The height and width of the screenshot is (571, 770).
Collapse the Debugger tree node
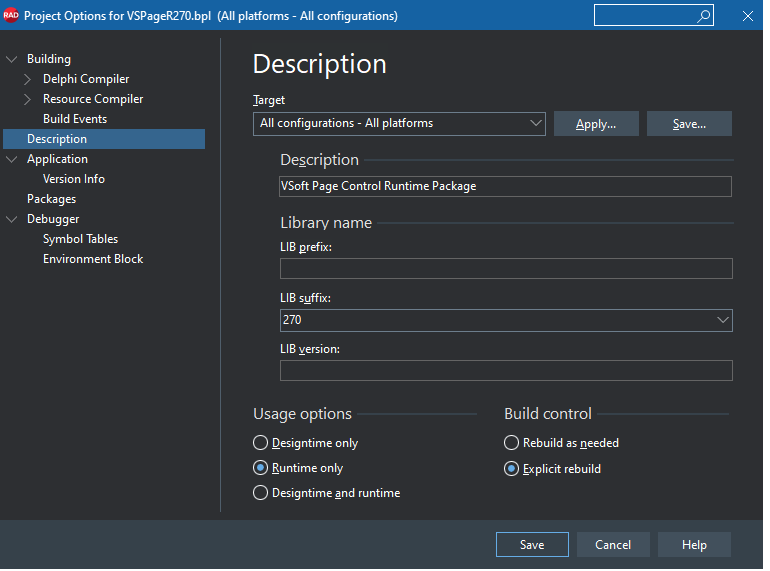tap(12, 221)
